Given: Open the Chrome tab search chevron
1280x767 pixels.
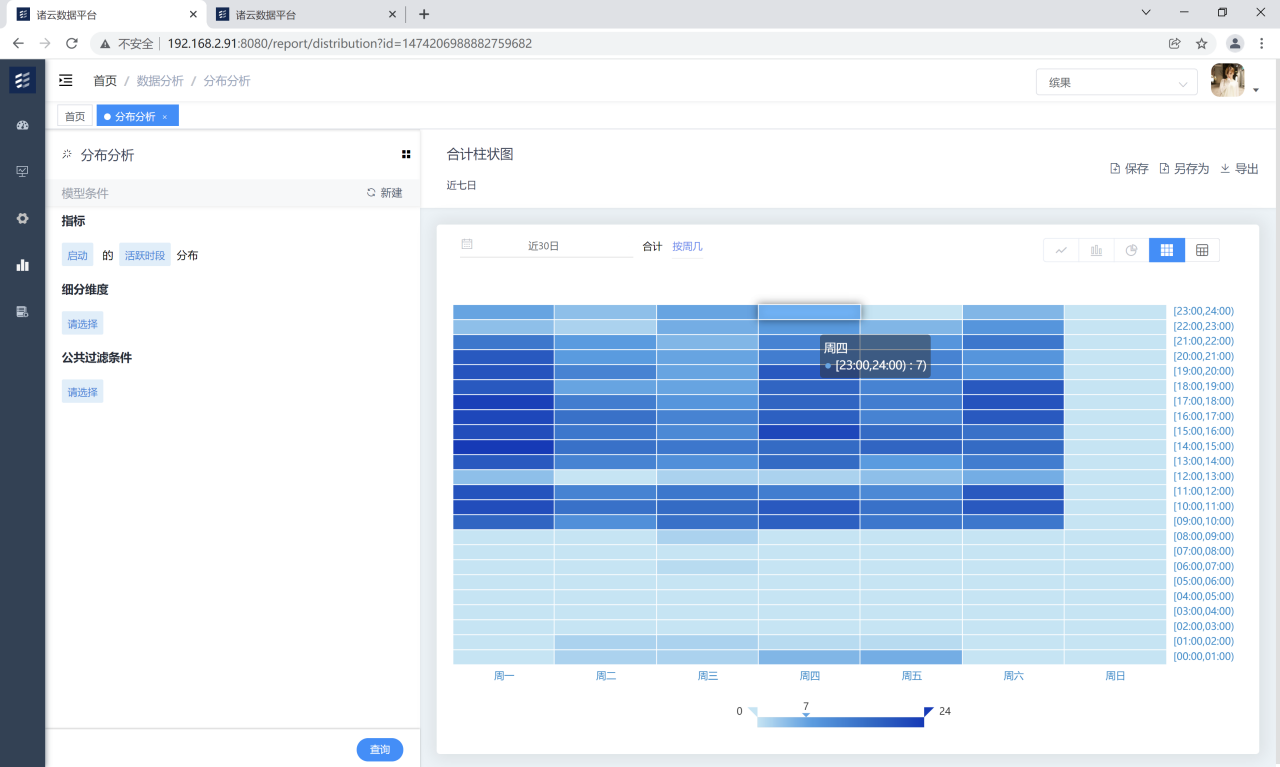Looking at the screenshot, I should pos(1146,13).
